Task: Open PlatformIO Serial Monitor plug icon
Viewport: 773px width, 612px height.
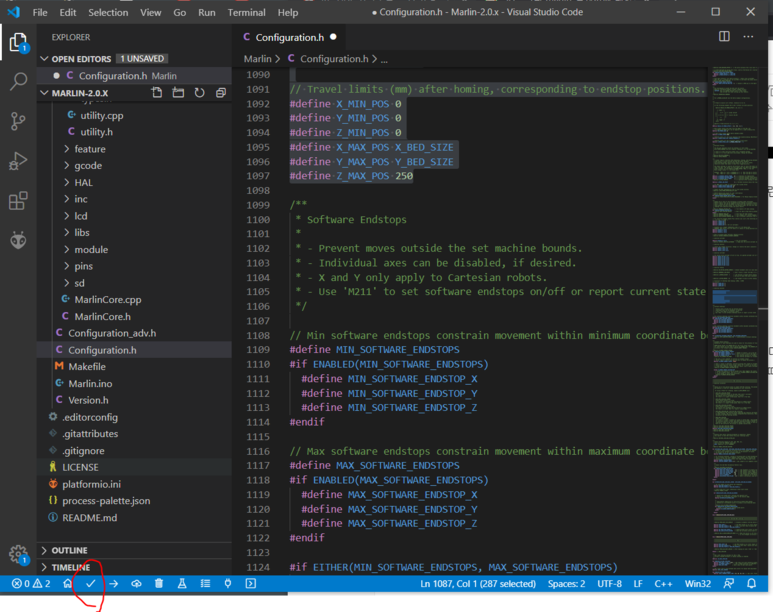Action: click(x=228, y=584)
